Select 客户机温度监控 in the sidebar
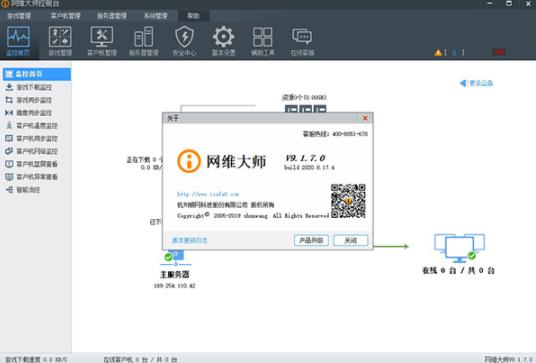 coord(37,126)
